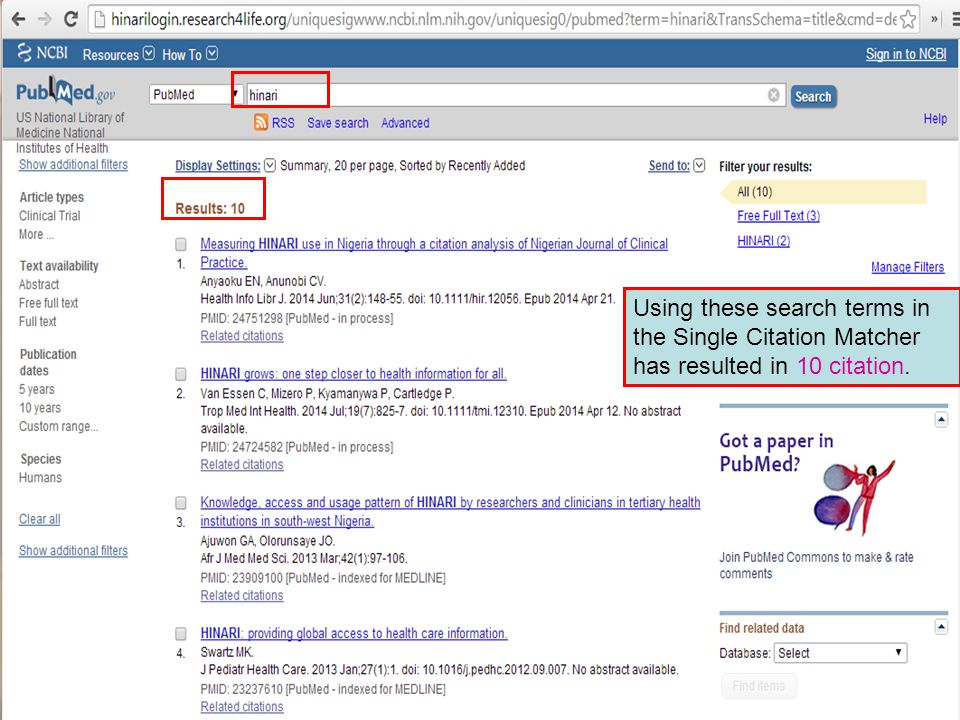Click the Results: 10 count text
This screenshot has width=960, height=720.
click(210, 208)
